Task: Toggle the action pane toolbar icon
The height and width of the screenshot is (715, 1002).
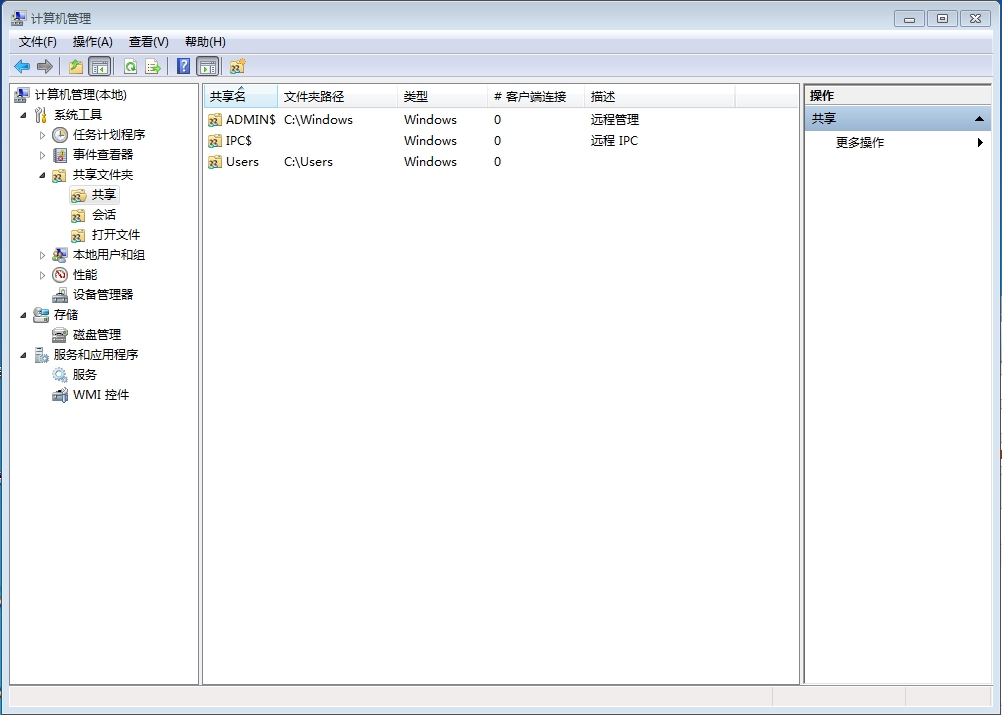Action: pyautogui.click(x=207, y=66)
